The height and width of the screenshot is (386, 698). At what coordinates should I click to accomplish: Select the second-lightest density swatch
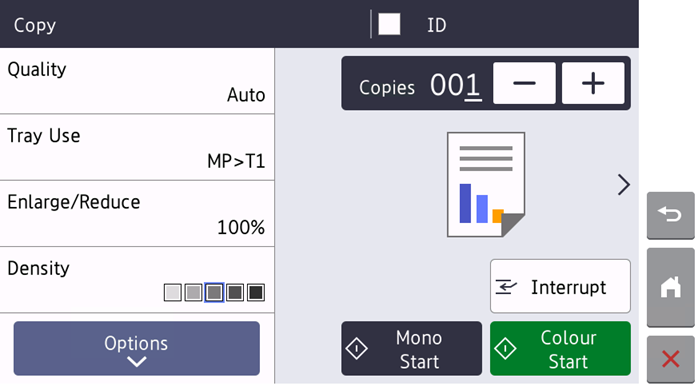193,293
